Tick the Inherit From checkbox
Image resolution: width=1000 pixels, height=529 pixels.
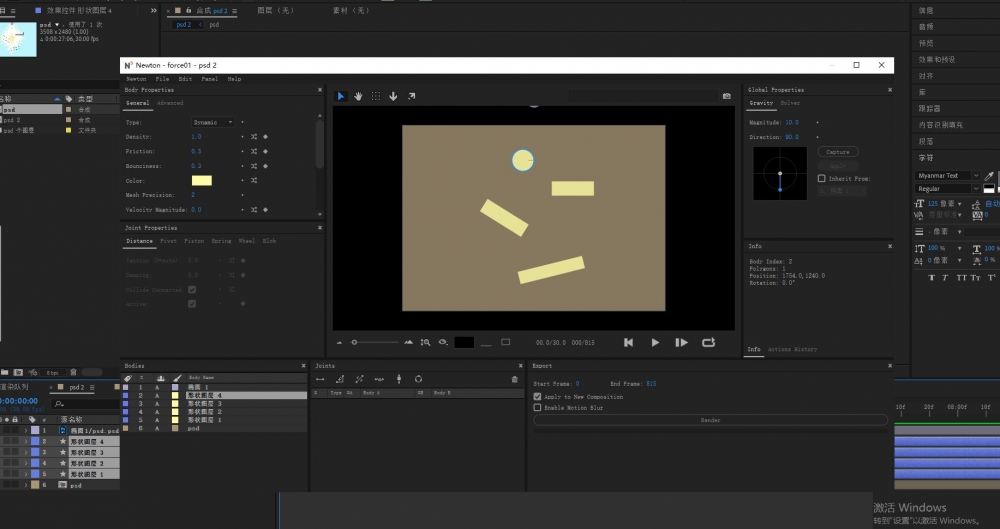click(821, 179)
